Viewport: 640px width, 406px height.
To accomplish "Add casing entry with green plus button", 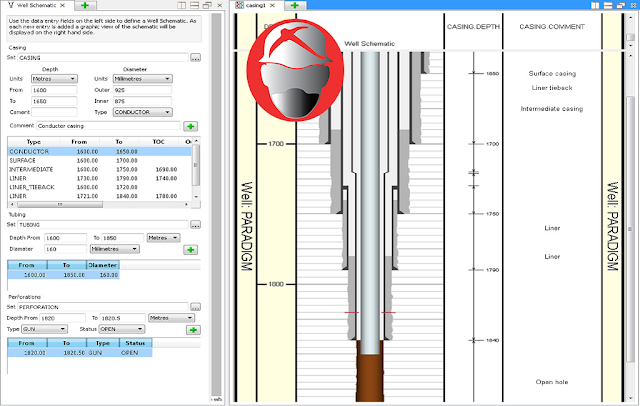I will (191, 126).
